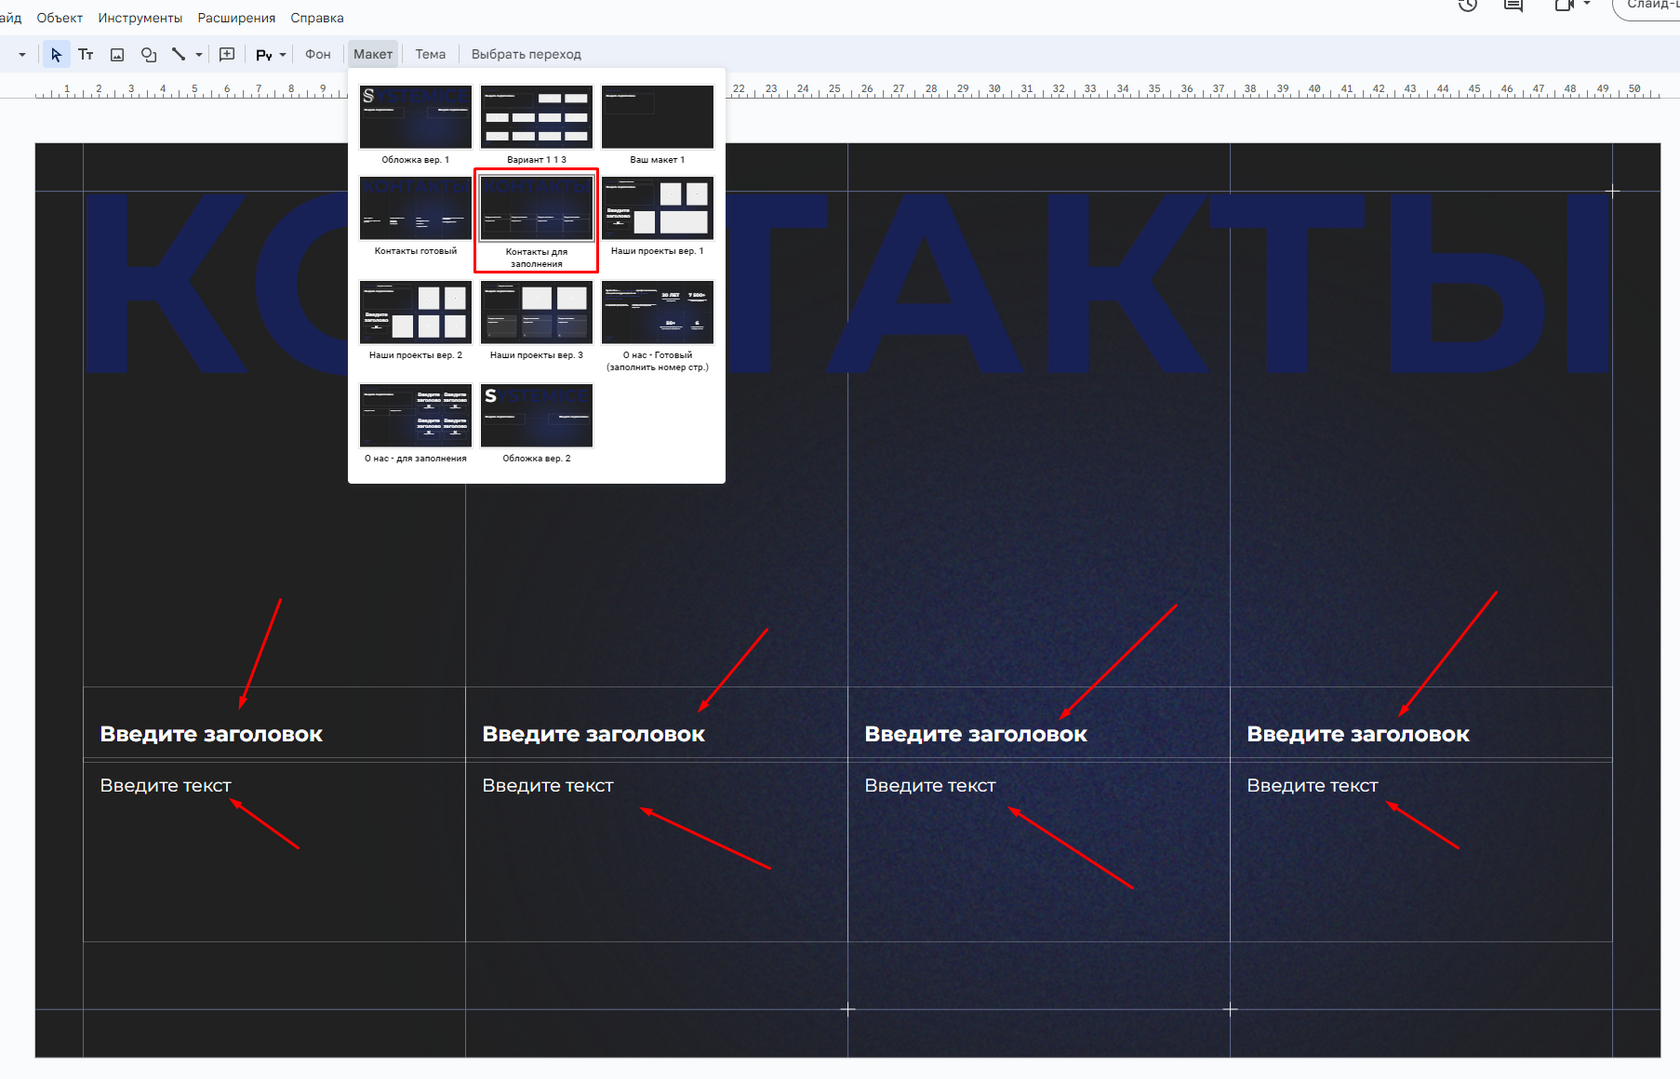Pick the Наши проекты вер. 2 layout
The image size is (1680, 1079).
415,312
